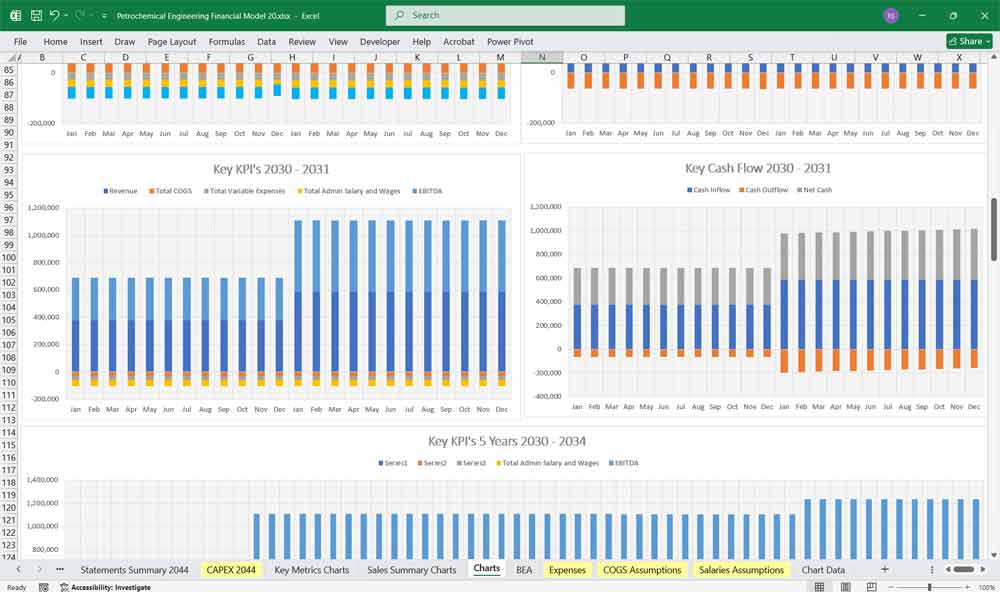Viewport: 1000px width, 592px height.
Task: Open the Share dropdown arrow
Action: [987, 41]
